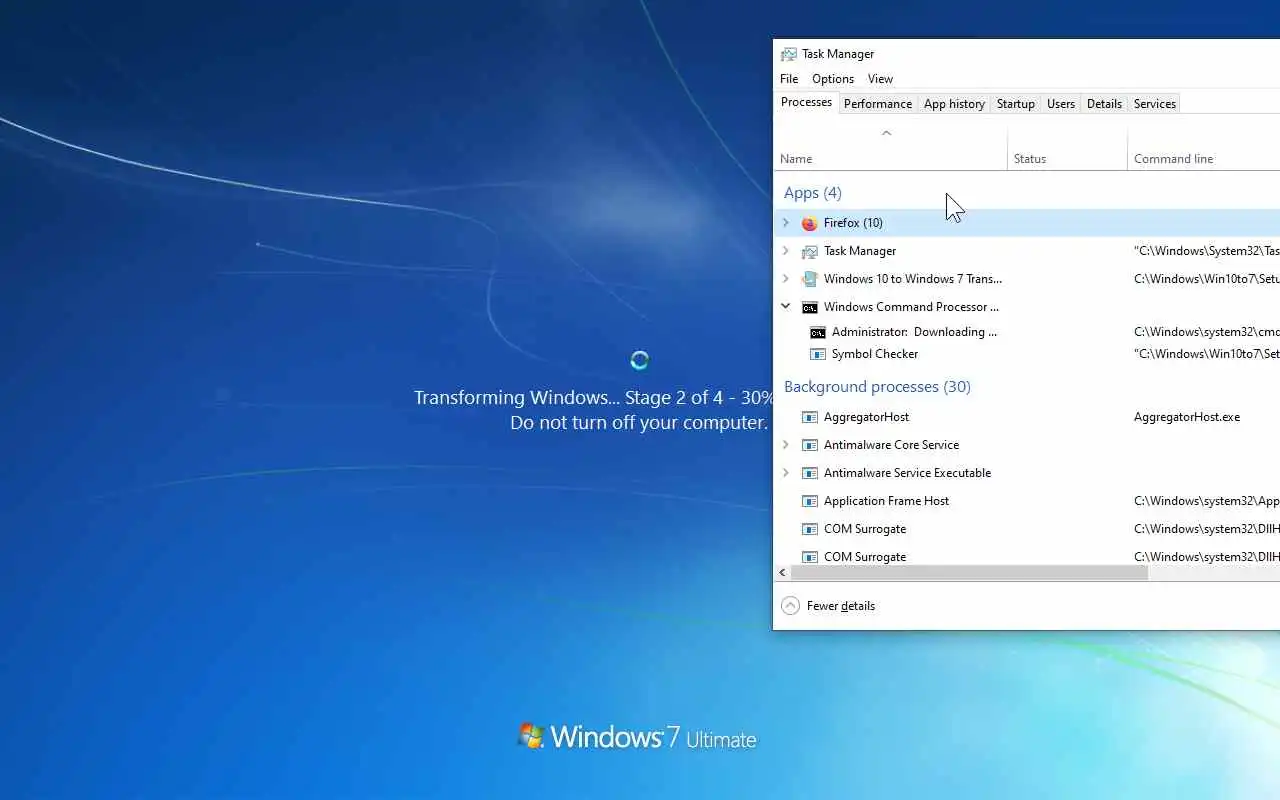The height and width of the screenshot is (800, 1280).
Task: Switch to the Performance tab
Action: (x=878, y=104)
